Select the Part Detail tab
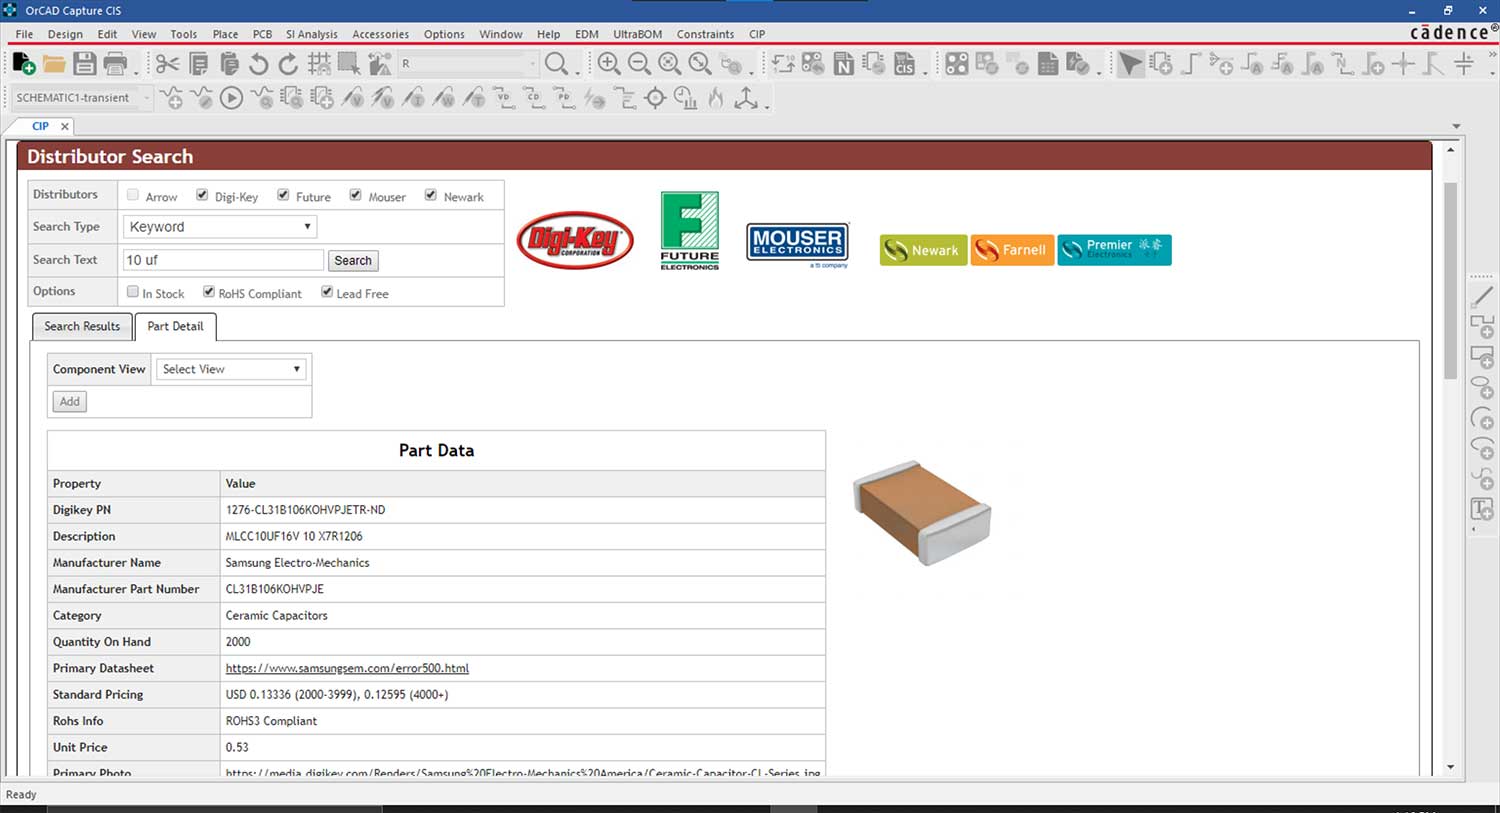 (175, 327)
